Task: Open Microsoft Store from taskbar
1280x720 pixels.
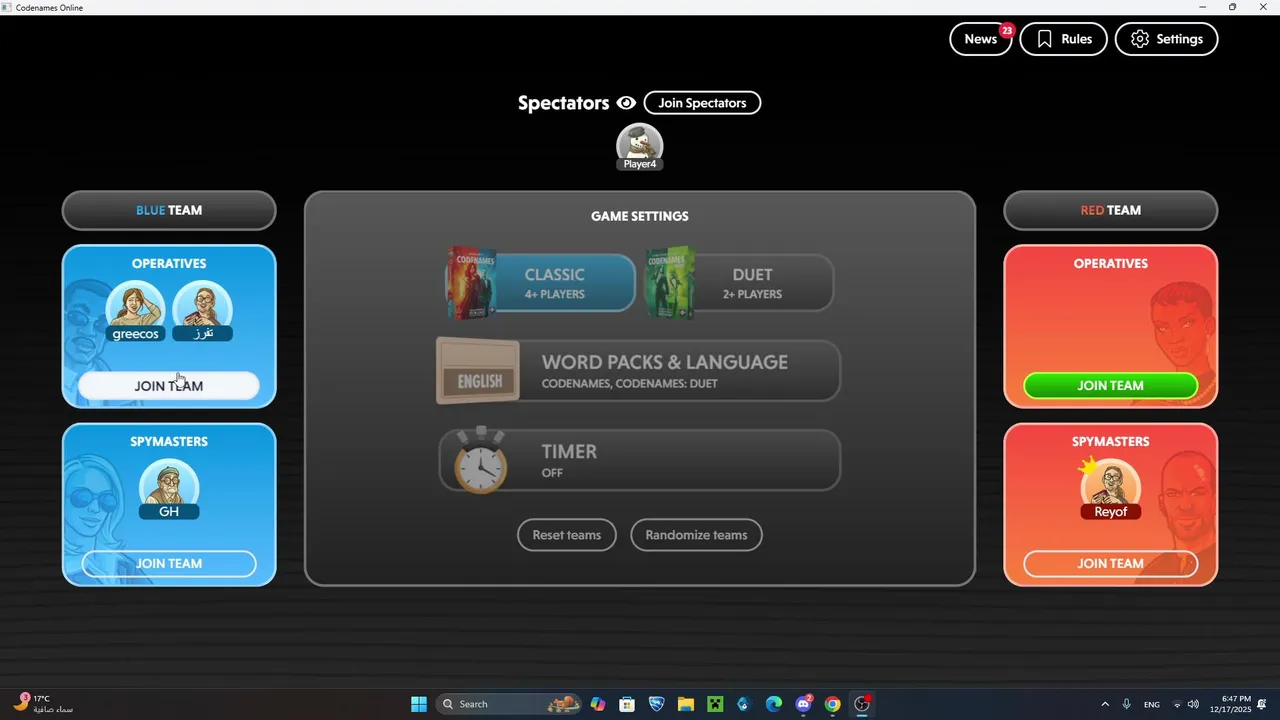Action: [627, 704]
